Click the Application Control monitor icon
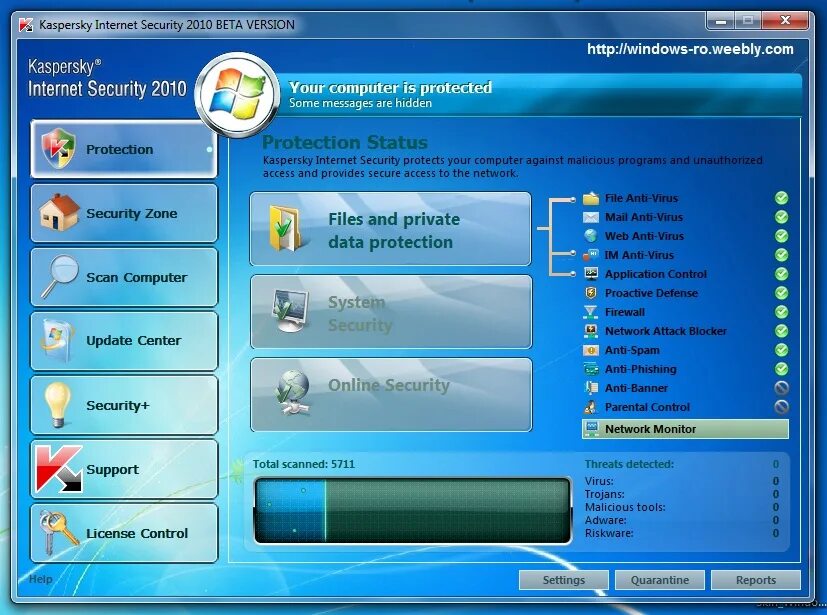The width and height of the screenshot is (827, 615). click(x=591, y=274)
